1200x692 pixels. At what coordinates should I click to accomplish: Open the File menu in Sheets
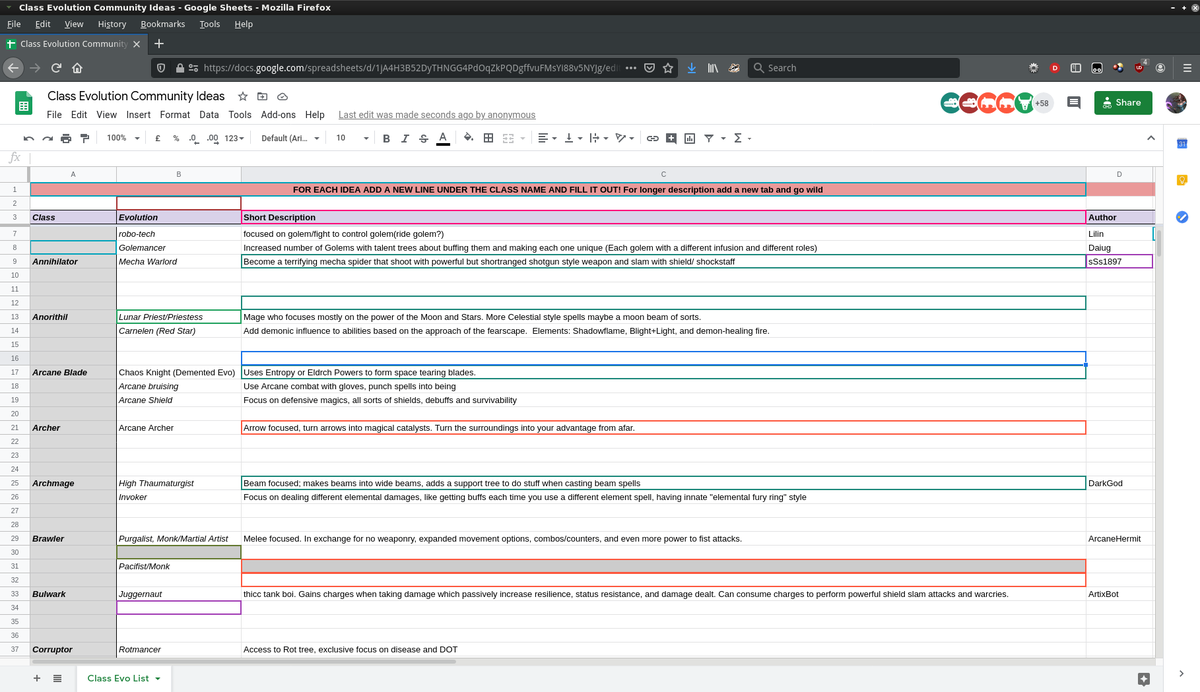point(55,115)
